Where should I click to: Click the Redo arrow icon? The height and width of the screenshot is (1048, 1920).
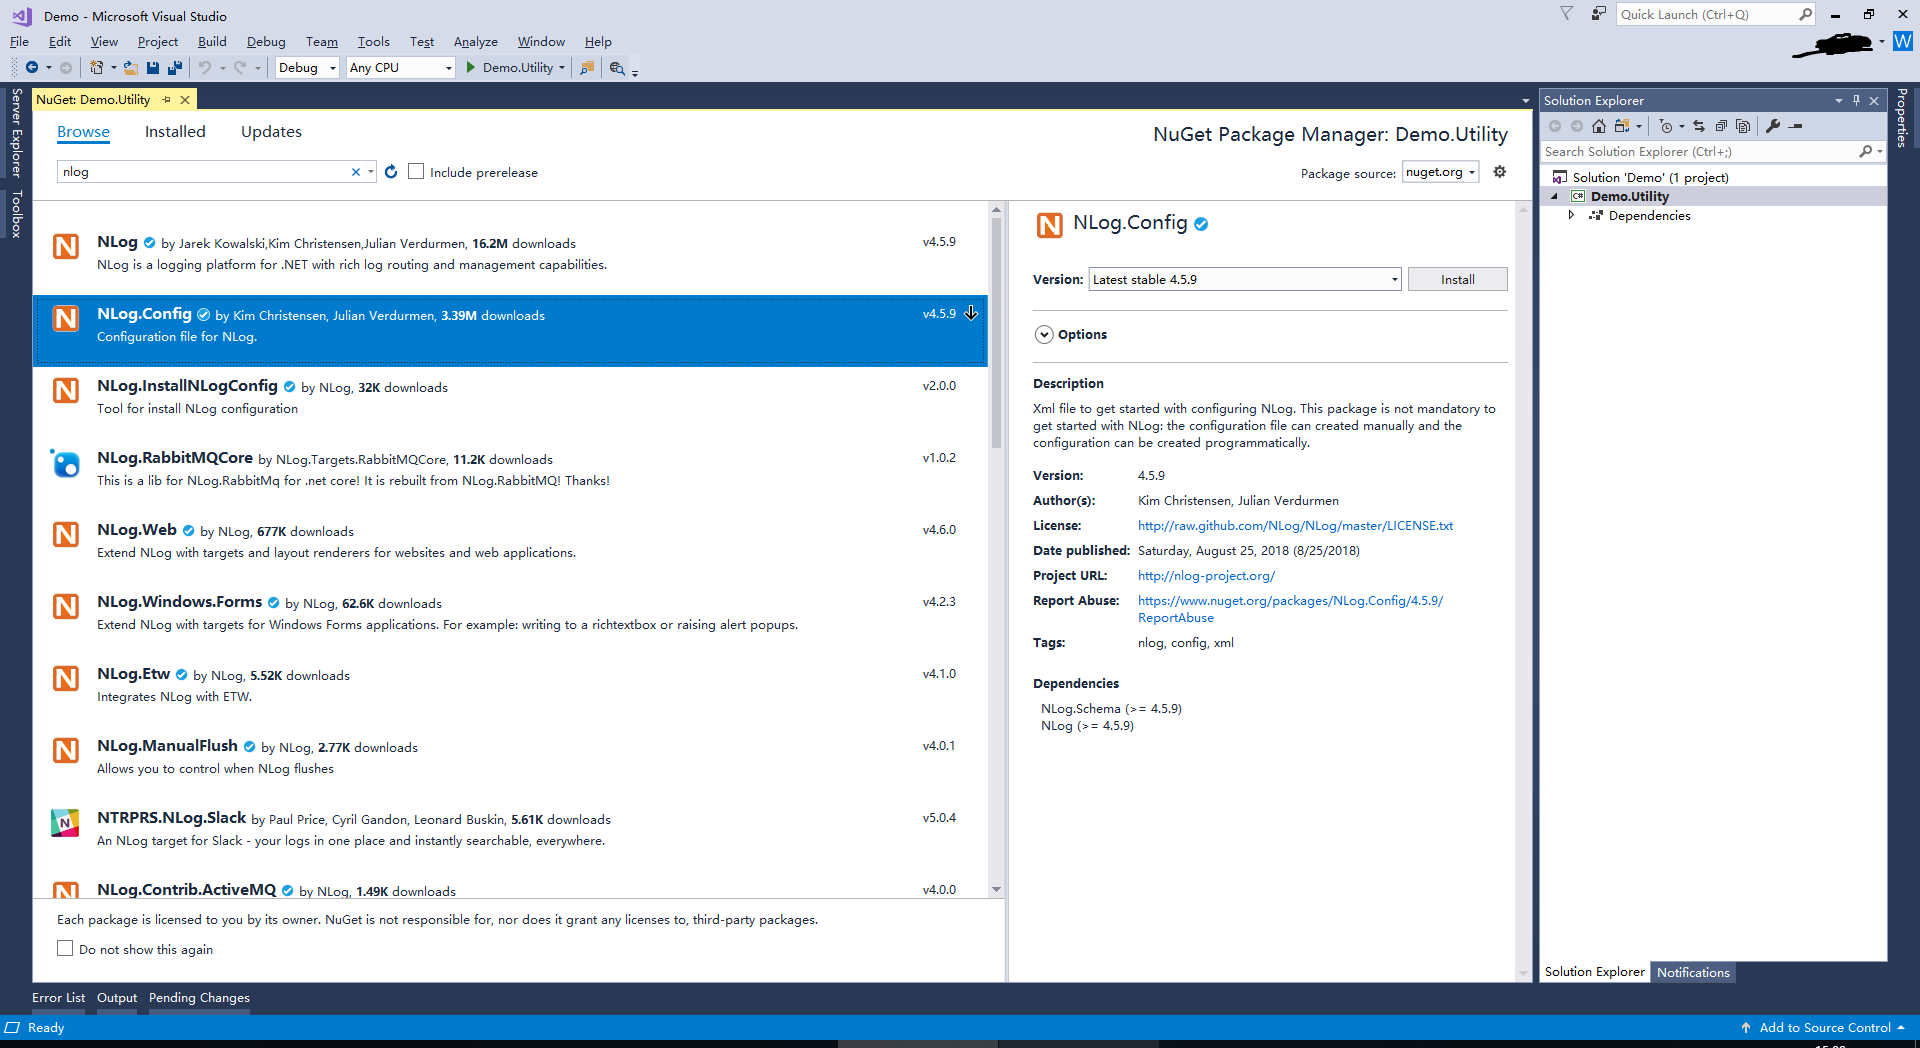point(240,68)
